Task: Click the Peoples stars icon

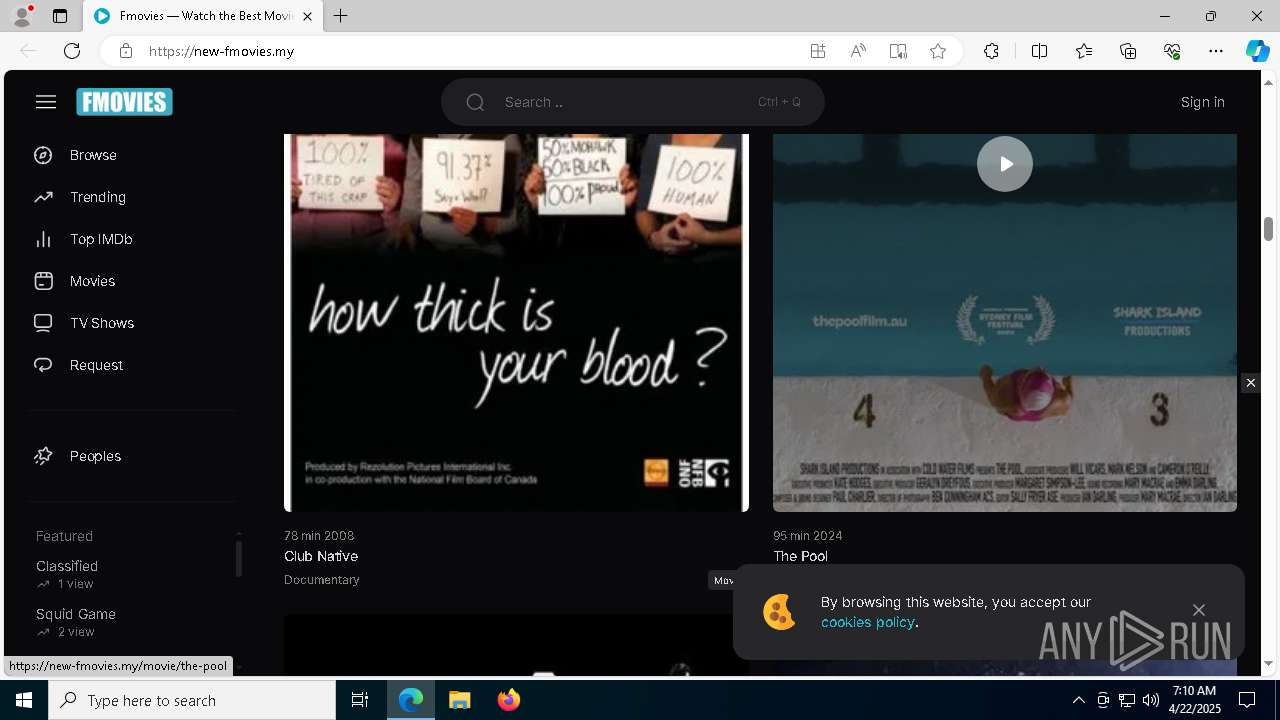Action: pos(43,456)
